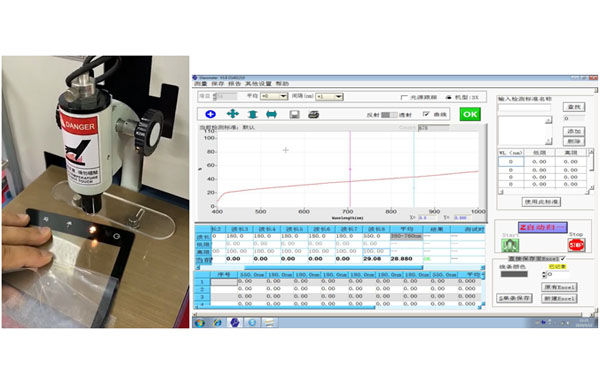Click the floppy disk save icon
Image resolution: width=600 pixels, height=390 pixels.
point(294,114)
